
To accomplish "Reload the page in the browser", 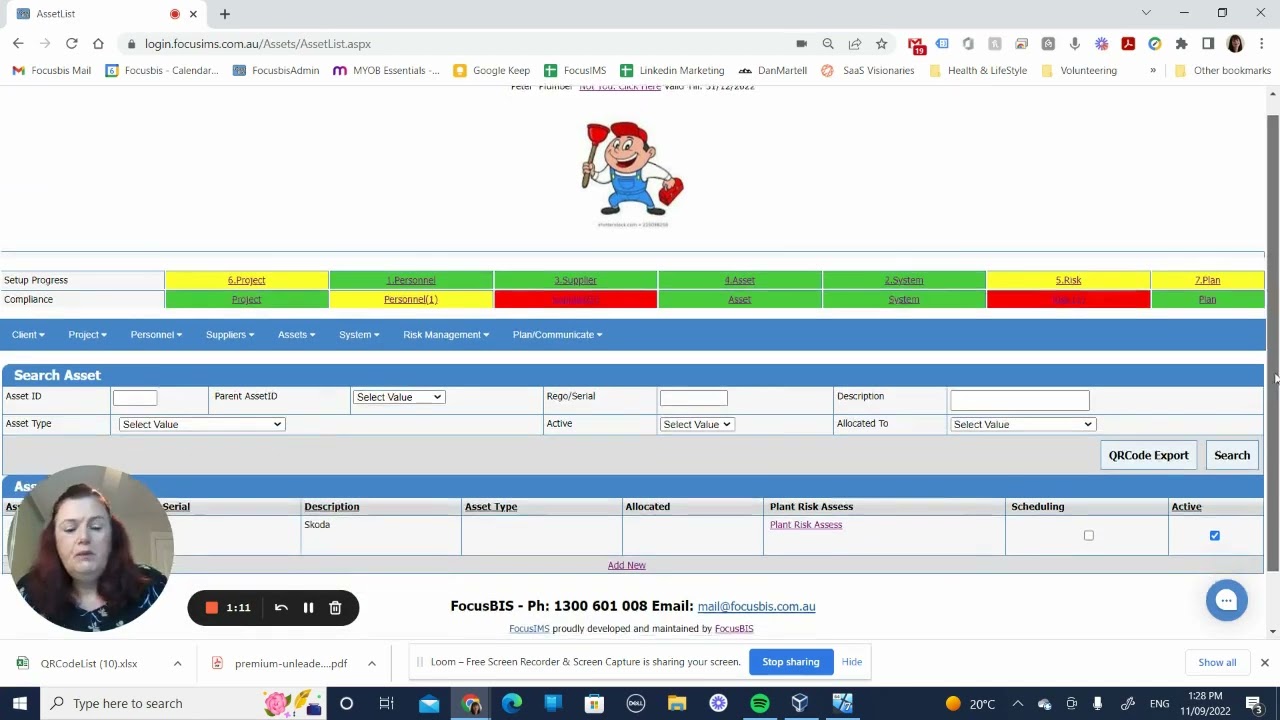I will (x=72, y=44).
